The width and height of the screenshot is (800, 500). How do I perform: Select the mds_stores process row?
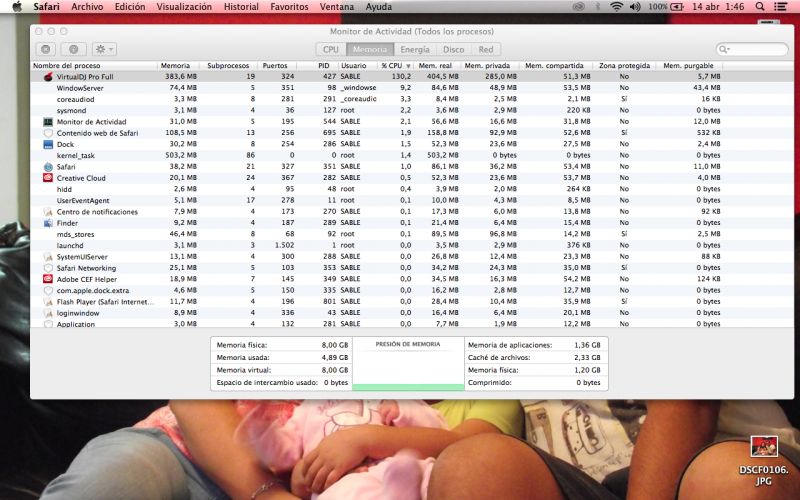coord(412,234)
